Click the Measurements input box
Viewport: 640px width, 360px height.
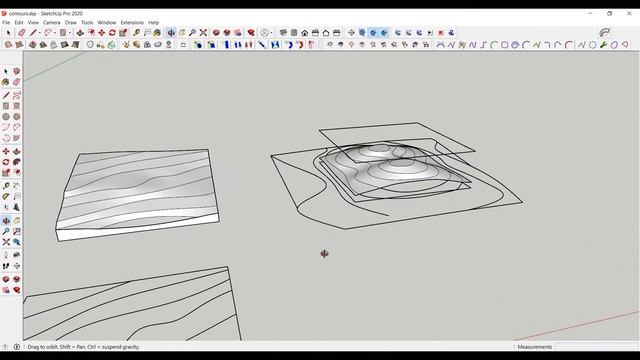[598, 347]
